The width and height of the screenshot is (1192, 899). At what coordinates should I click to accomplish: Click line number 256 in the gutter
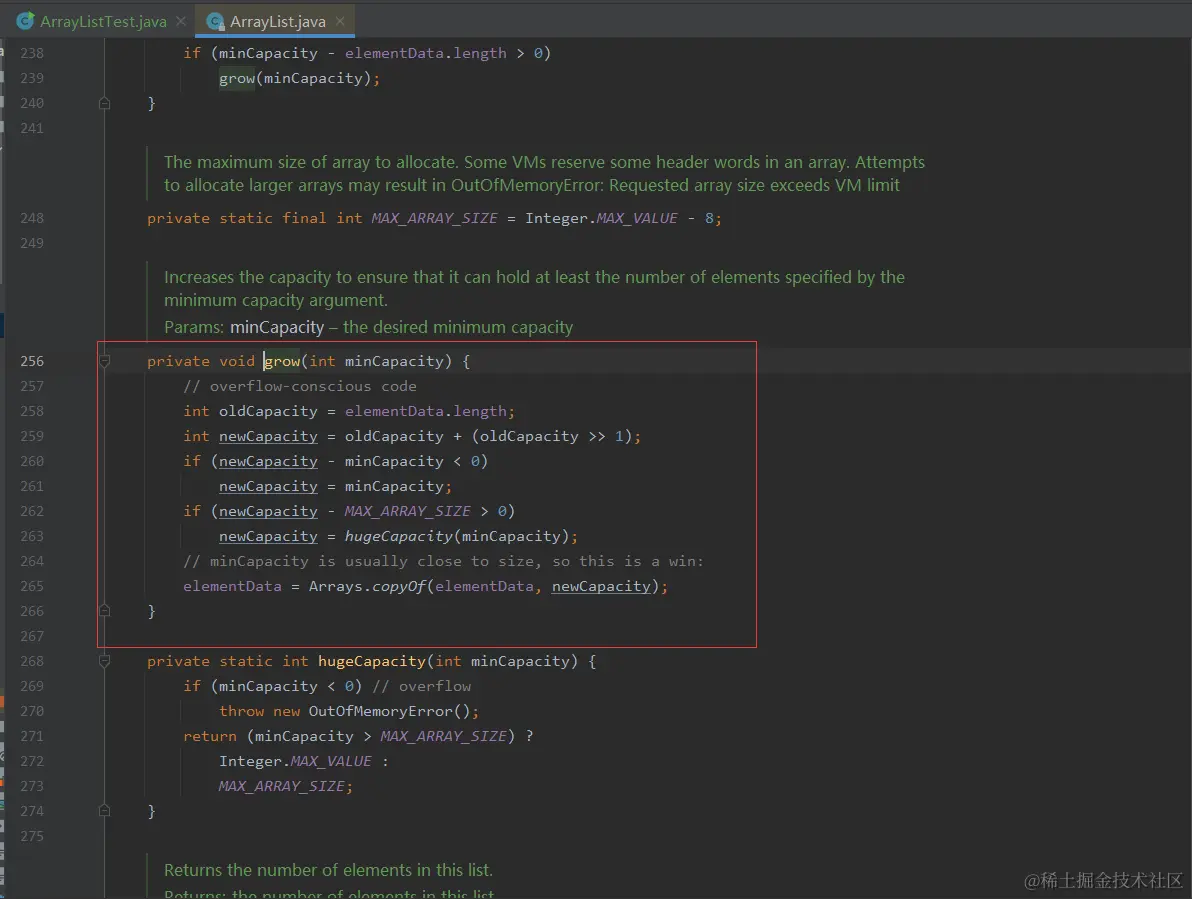pos(32,361)
